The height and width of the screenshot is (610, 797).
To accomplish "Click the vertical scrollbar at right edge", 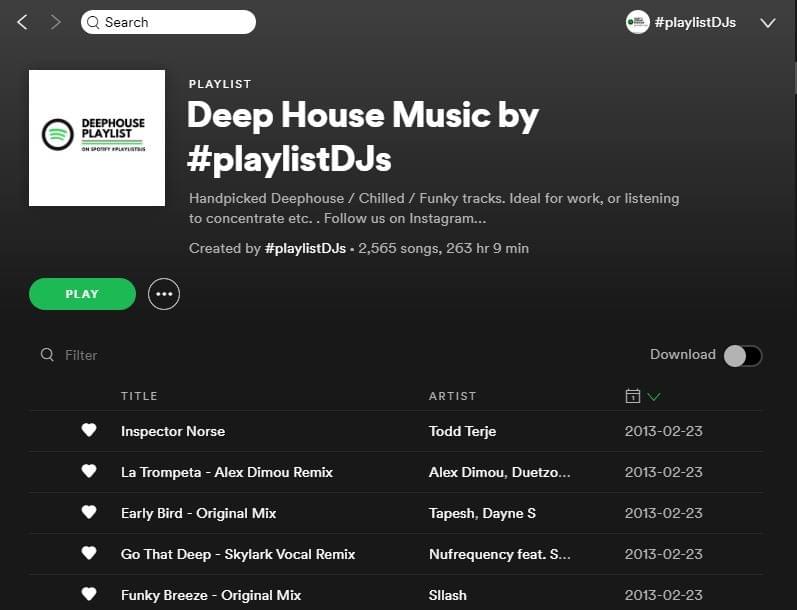I will pyautogui.click(x=795, y=76).
